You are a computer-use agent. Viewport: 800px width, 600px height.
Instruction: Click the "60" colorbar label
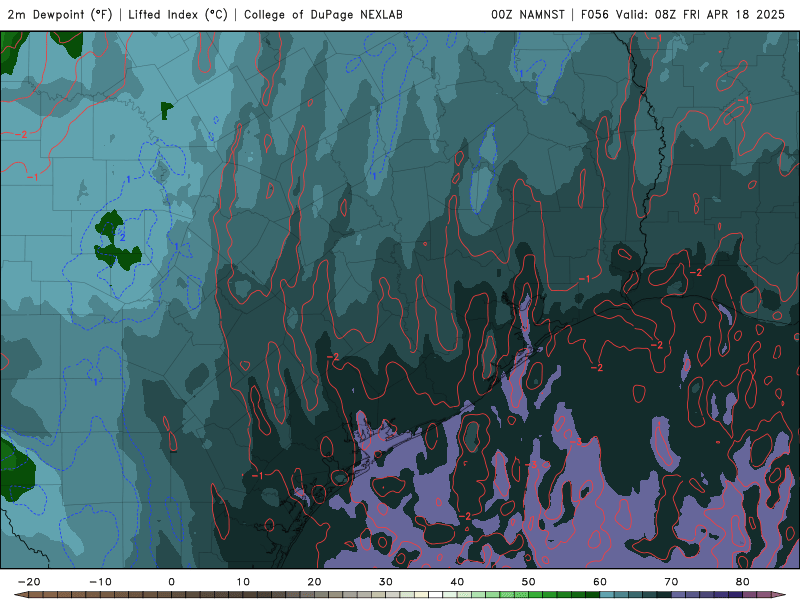600,582
